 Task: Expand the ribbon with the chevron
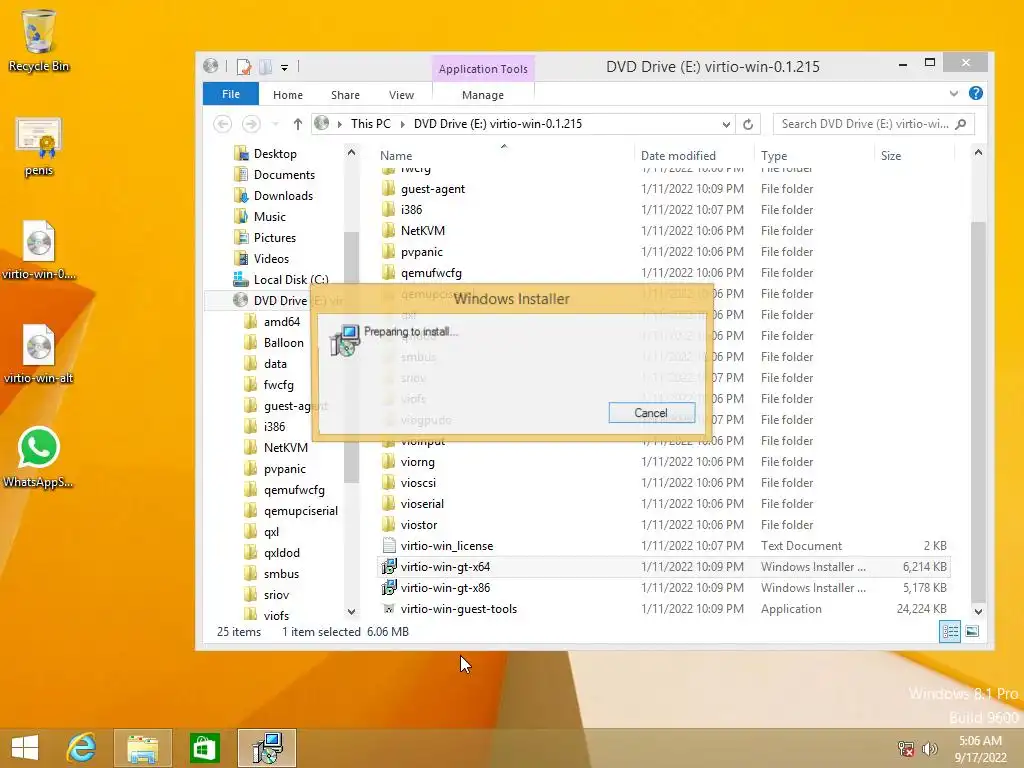click(x=953, y=93)
